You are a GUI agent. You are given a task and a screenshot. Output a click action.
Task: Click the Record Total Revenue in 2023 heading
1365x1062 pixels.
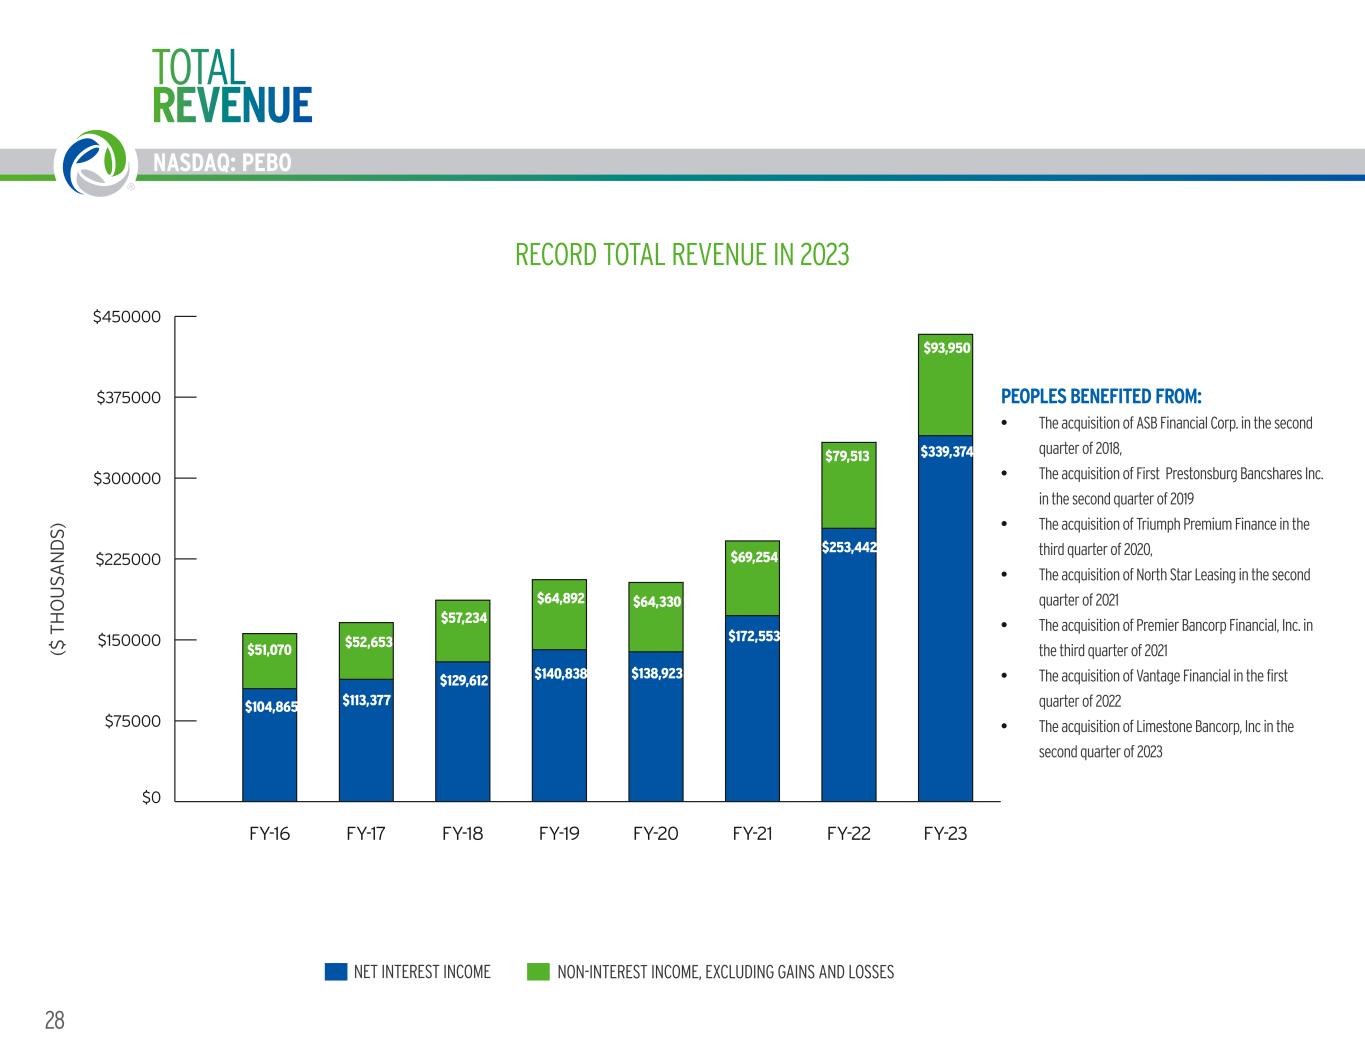tap(682, 255)
